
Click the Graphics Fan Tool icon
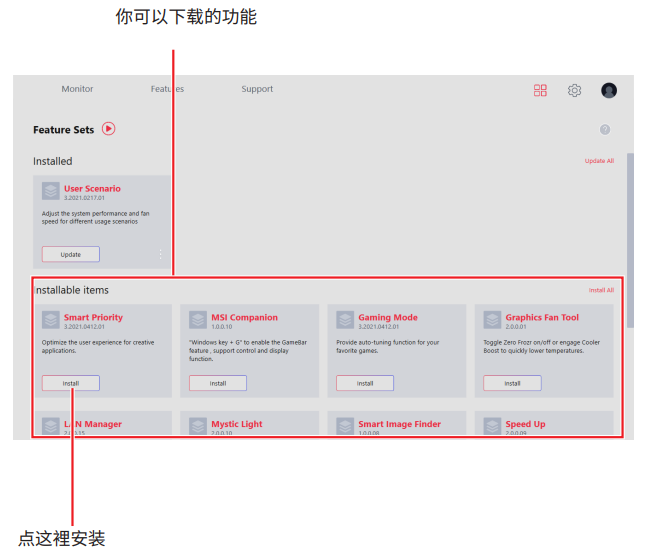(x=492, y=320)
